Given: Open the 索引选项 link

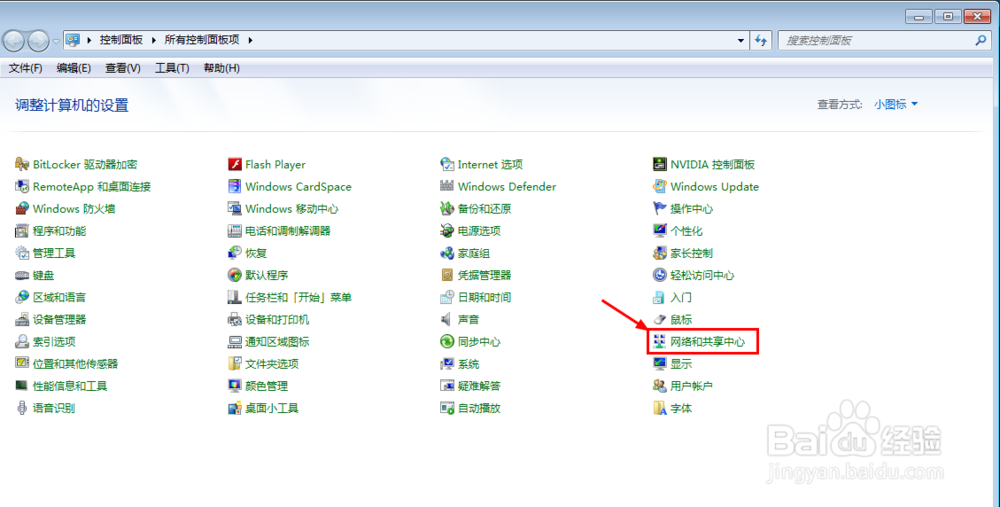Looking at the screenshot, I should (54, 342).
